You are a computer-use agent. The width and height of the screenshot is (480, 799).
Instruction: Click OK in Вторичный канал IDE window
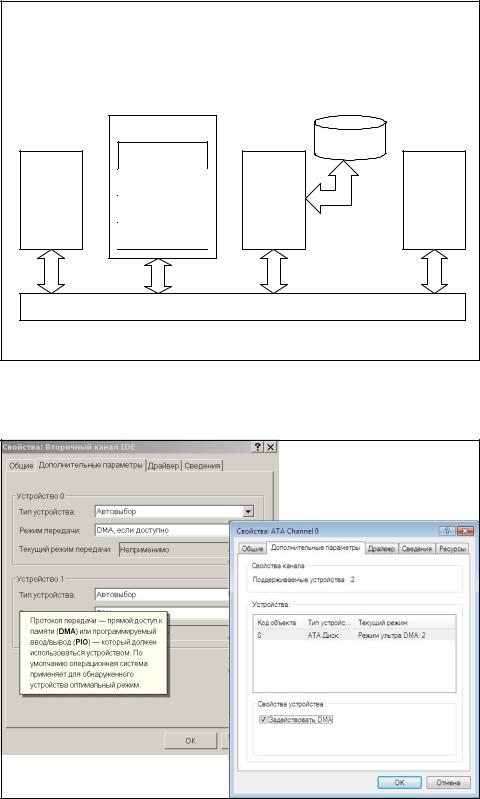click(x=190, y=741)
